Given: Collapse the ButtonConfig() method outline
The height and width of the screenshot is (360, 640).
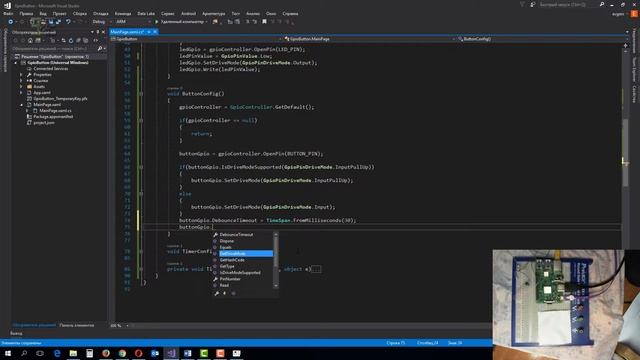Looking at the screenshot, I should point(141,94).
